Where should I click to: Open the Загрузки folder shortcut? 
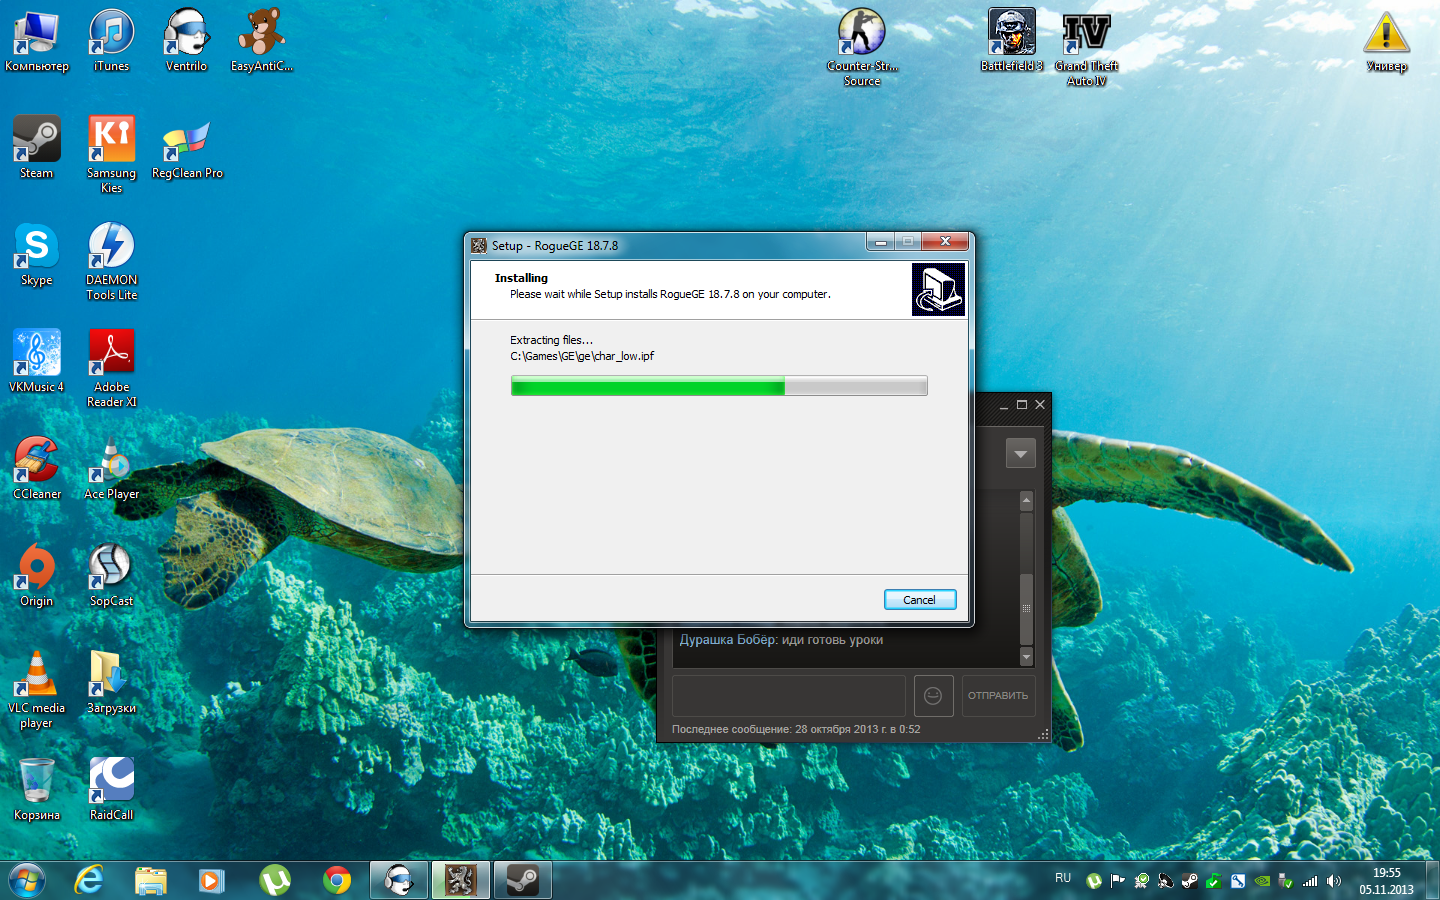point(111,683)
